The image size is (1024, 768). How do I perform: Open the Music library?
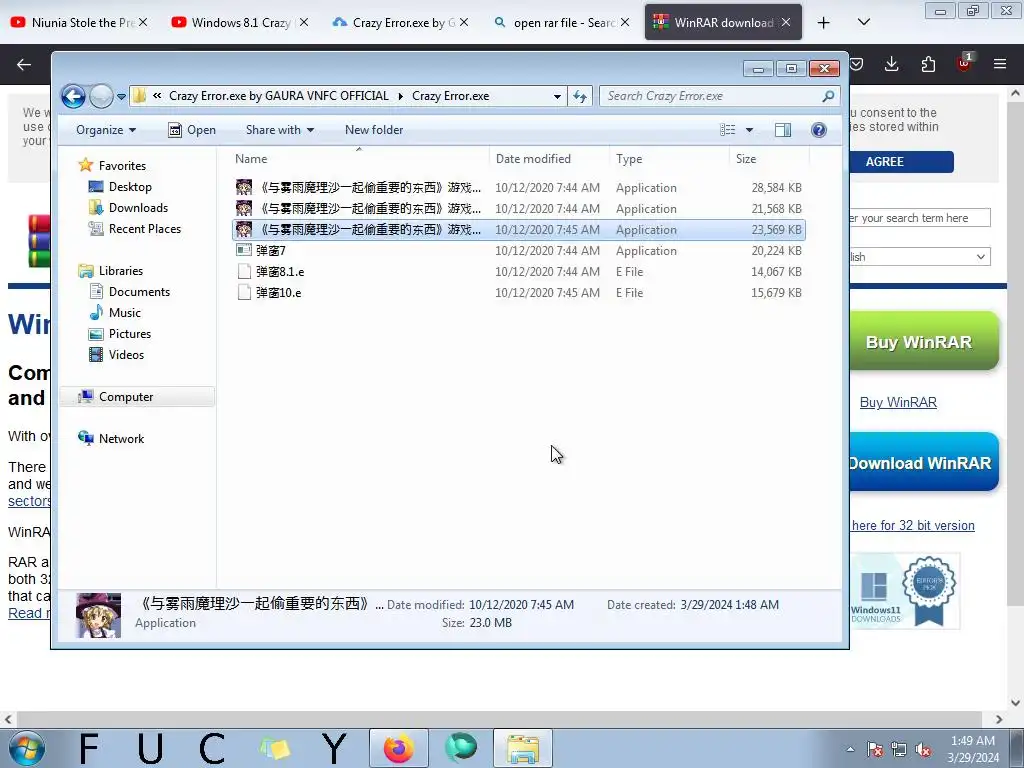pos(124,312)
